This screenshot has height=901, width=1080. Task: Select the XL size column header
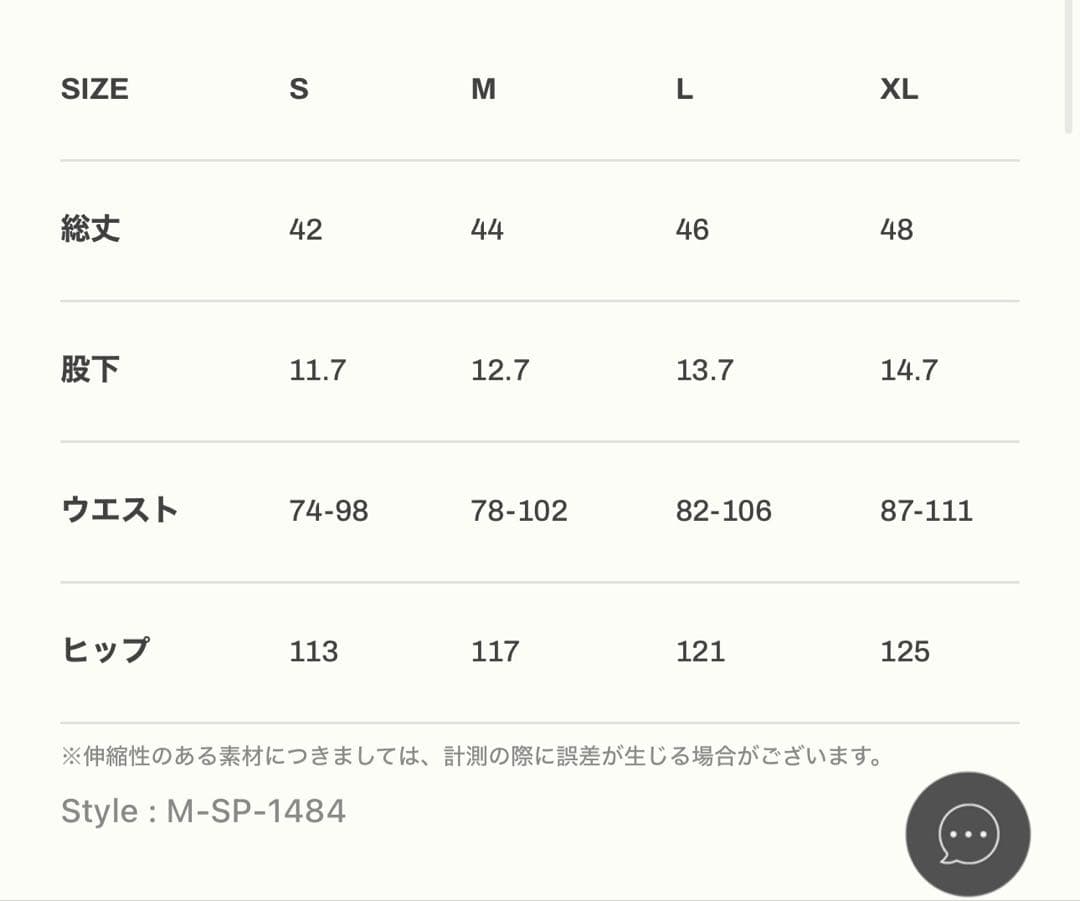899,89
